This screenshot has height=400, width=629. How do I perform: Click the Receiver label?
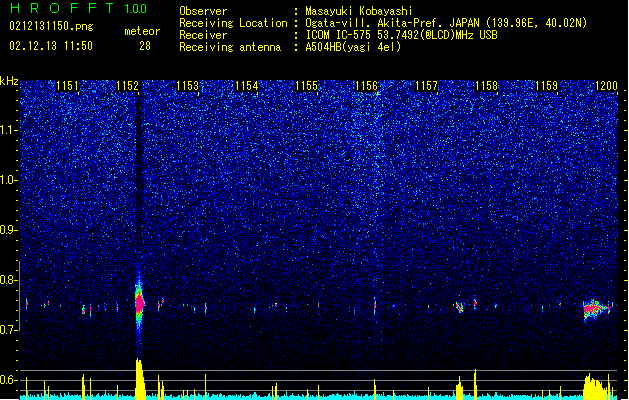[203, 35]
